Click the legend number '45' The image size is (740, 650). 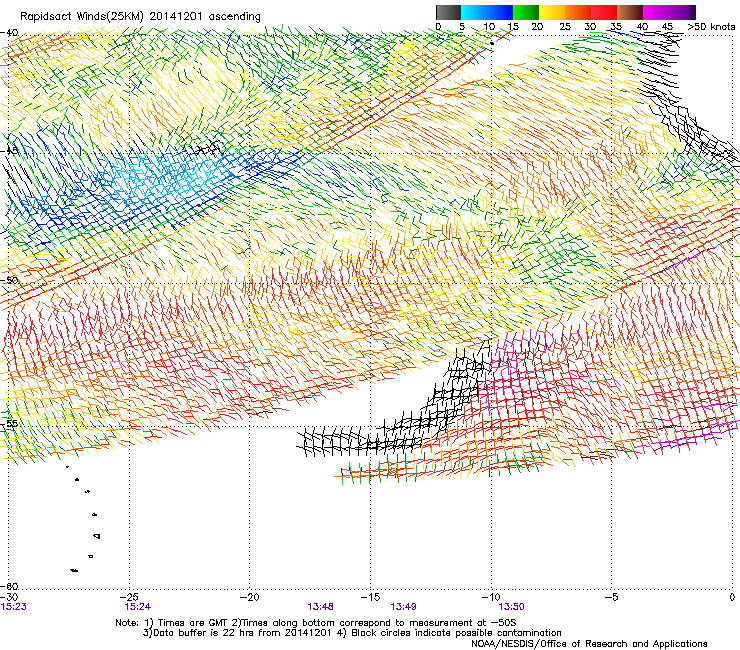coord(667,27)
